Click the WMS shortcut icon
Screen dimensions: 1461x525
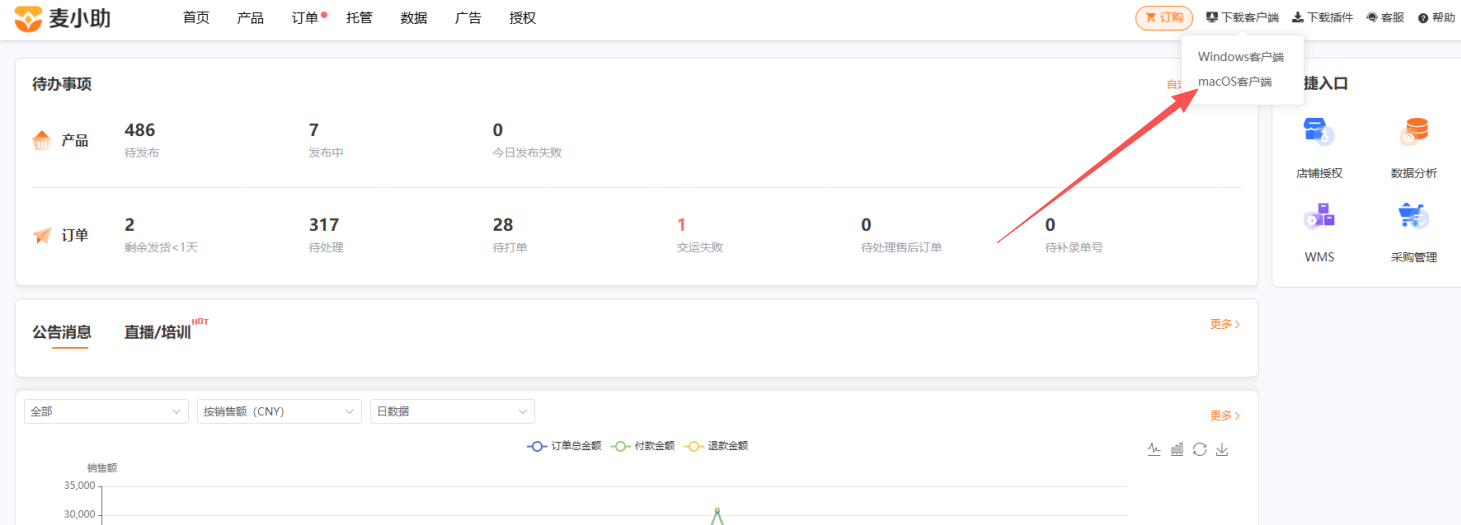click(1318, 215)
